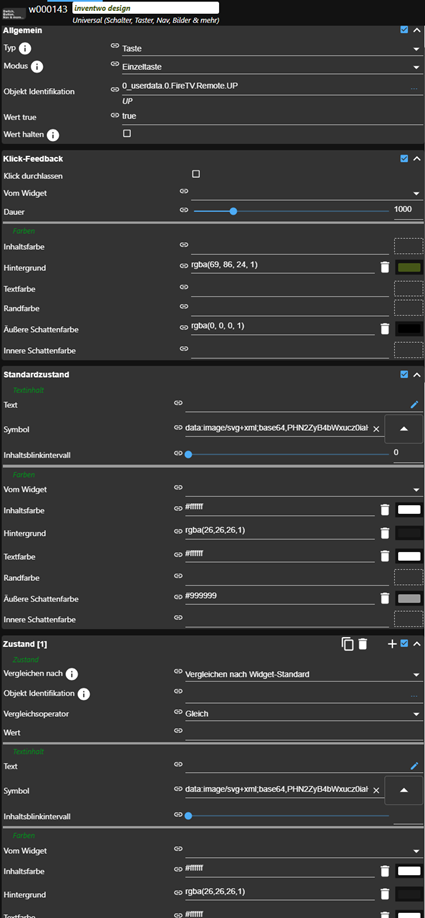Edit Klick-Feedback Hintergrund rgba(69, 86, 24, 1) field
425x918 pixels.
(x=283, y=266)
